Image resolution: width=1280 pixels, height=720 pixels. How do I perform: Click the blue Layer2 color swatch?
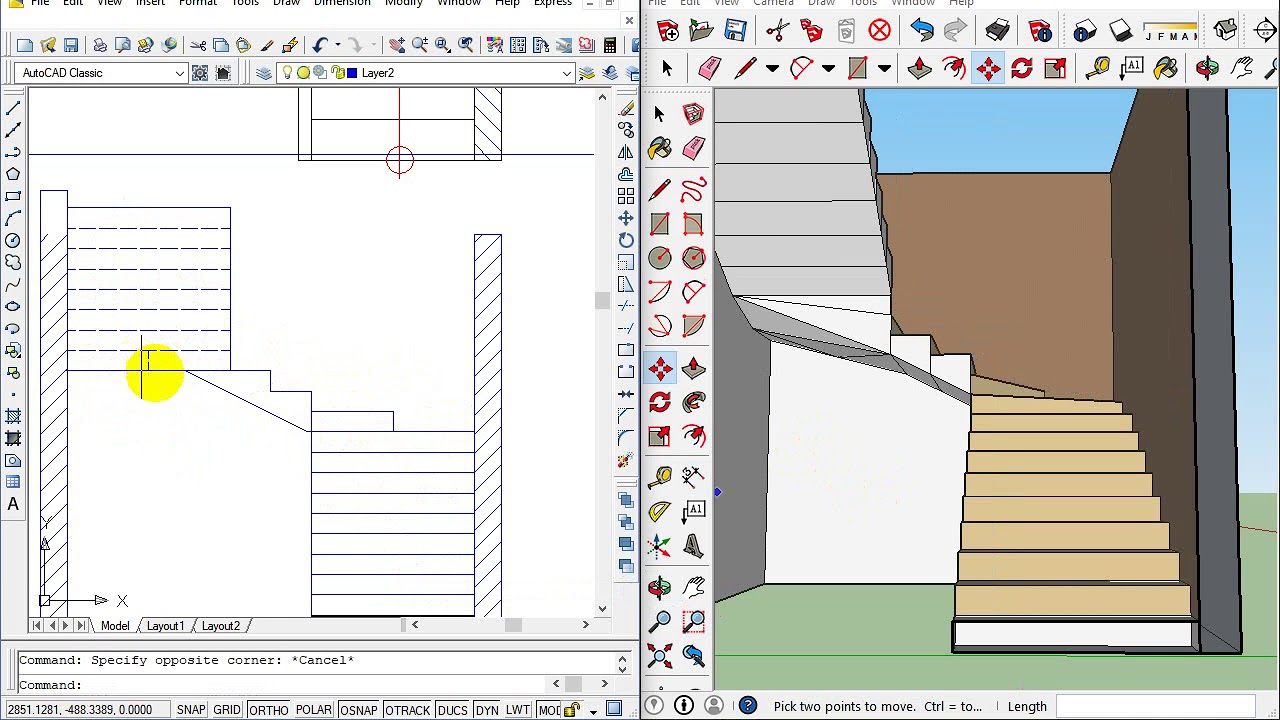pyautogui.click(x=353, y=73)
